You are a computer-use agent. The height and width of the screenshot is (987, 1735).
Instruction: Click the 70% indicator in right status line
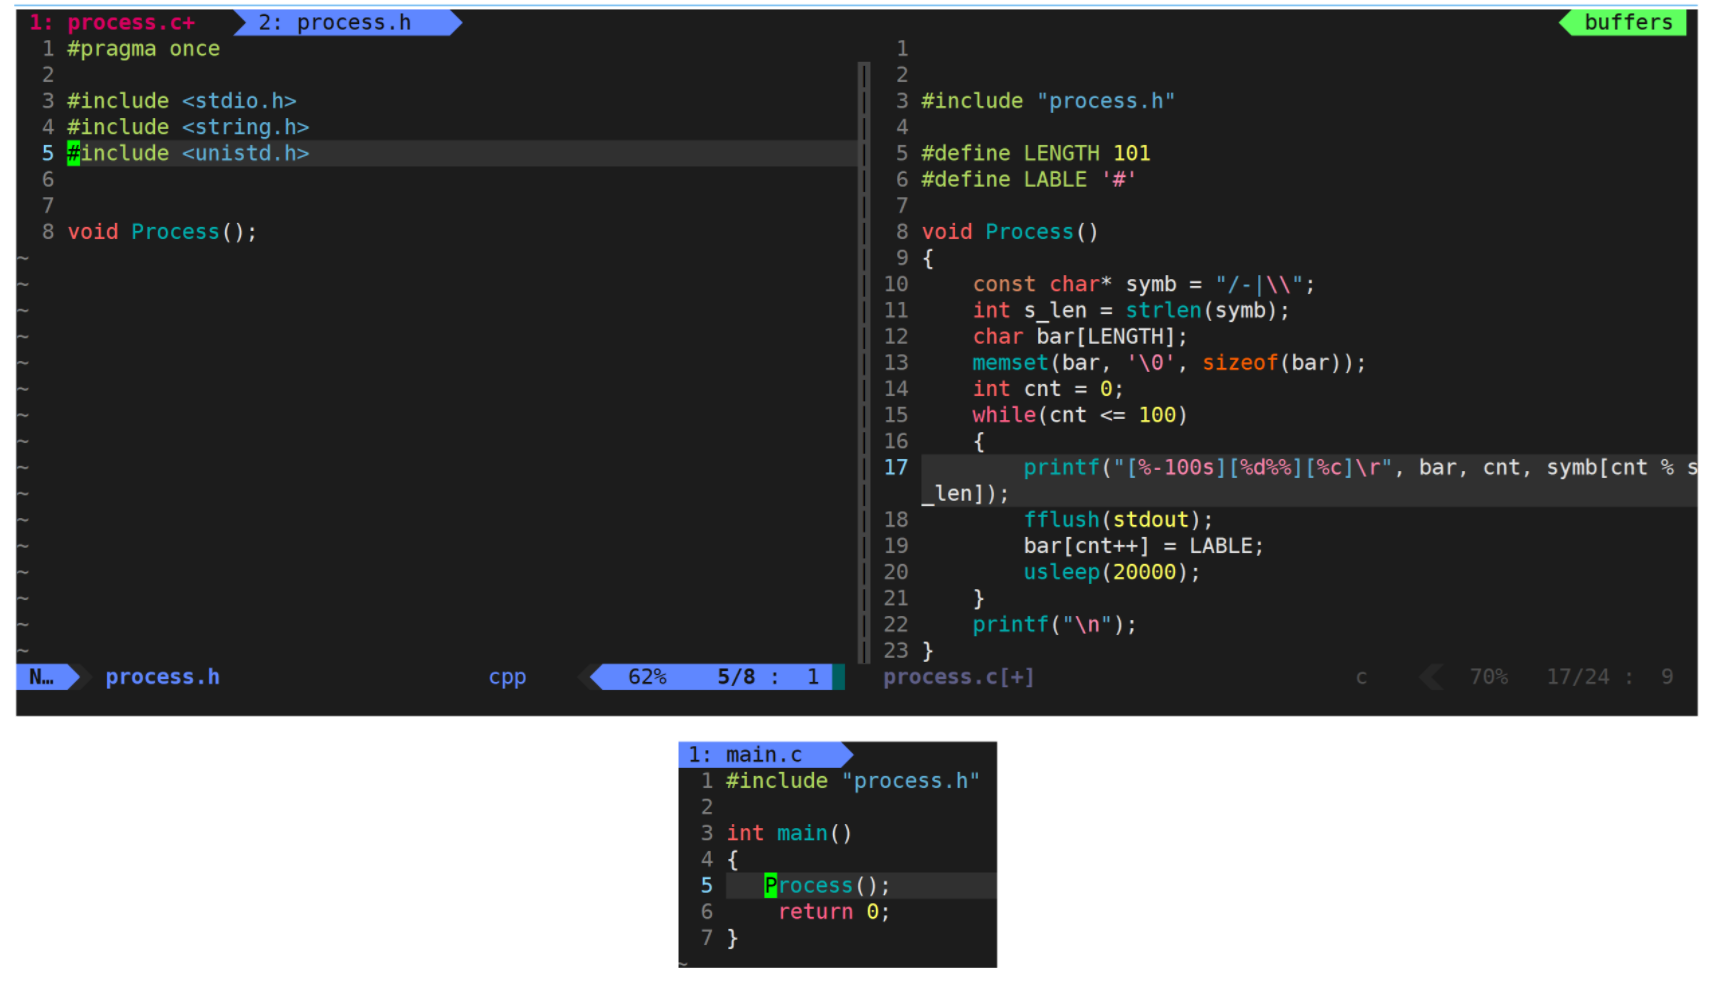click(x=1488, y=677)
